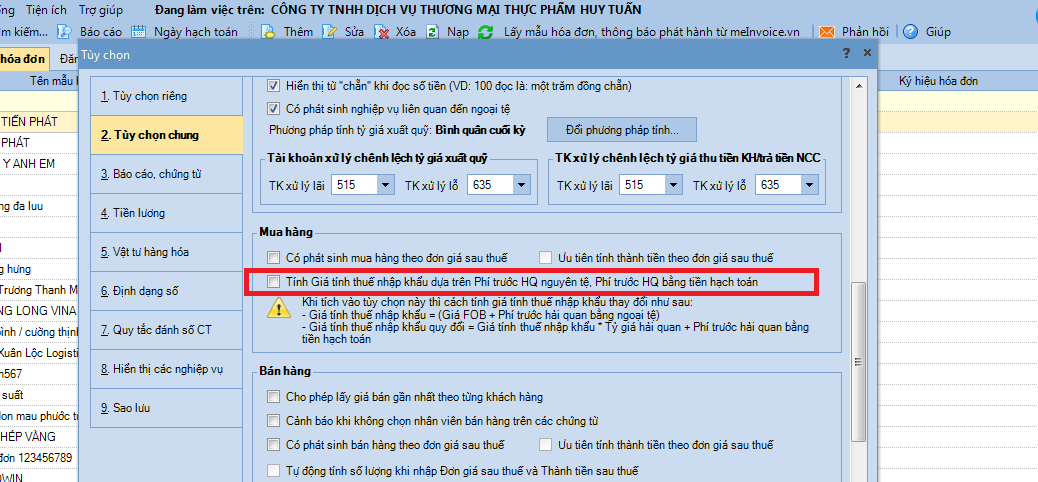Screen dimensions: 1038x482
Task: Click the Xóa (delete) red X icon
Action: coord(382,32)
